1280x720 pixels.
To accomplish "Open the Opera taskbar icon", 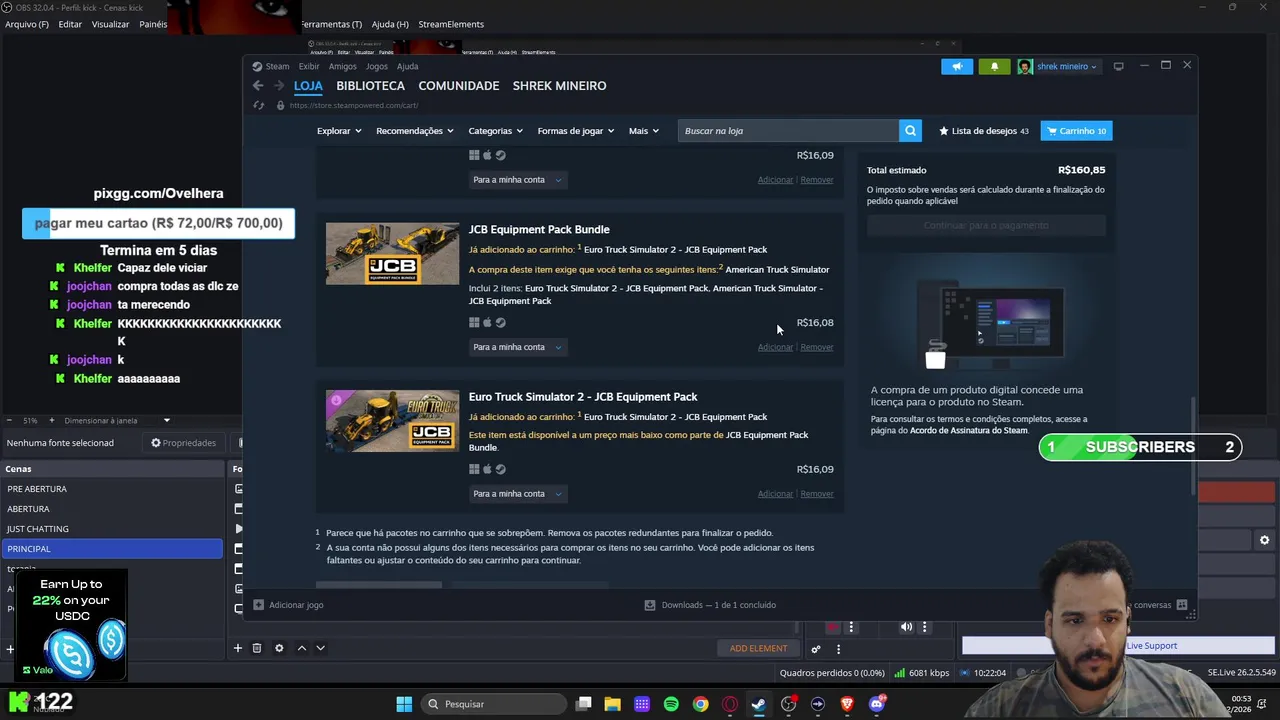I will coord(730,704).
